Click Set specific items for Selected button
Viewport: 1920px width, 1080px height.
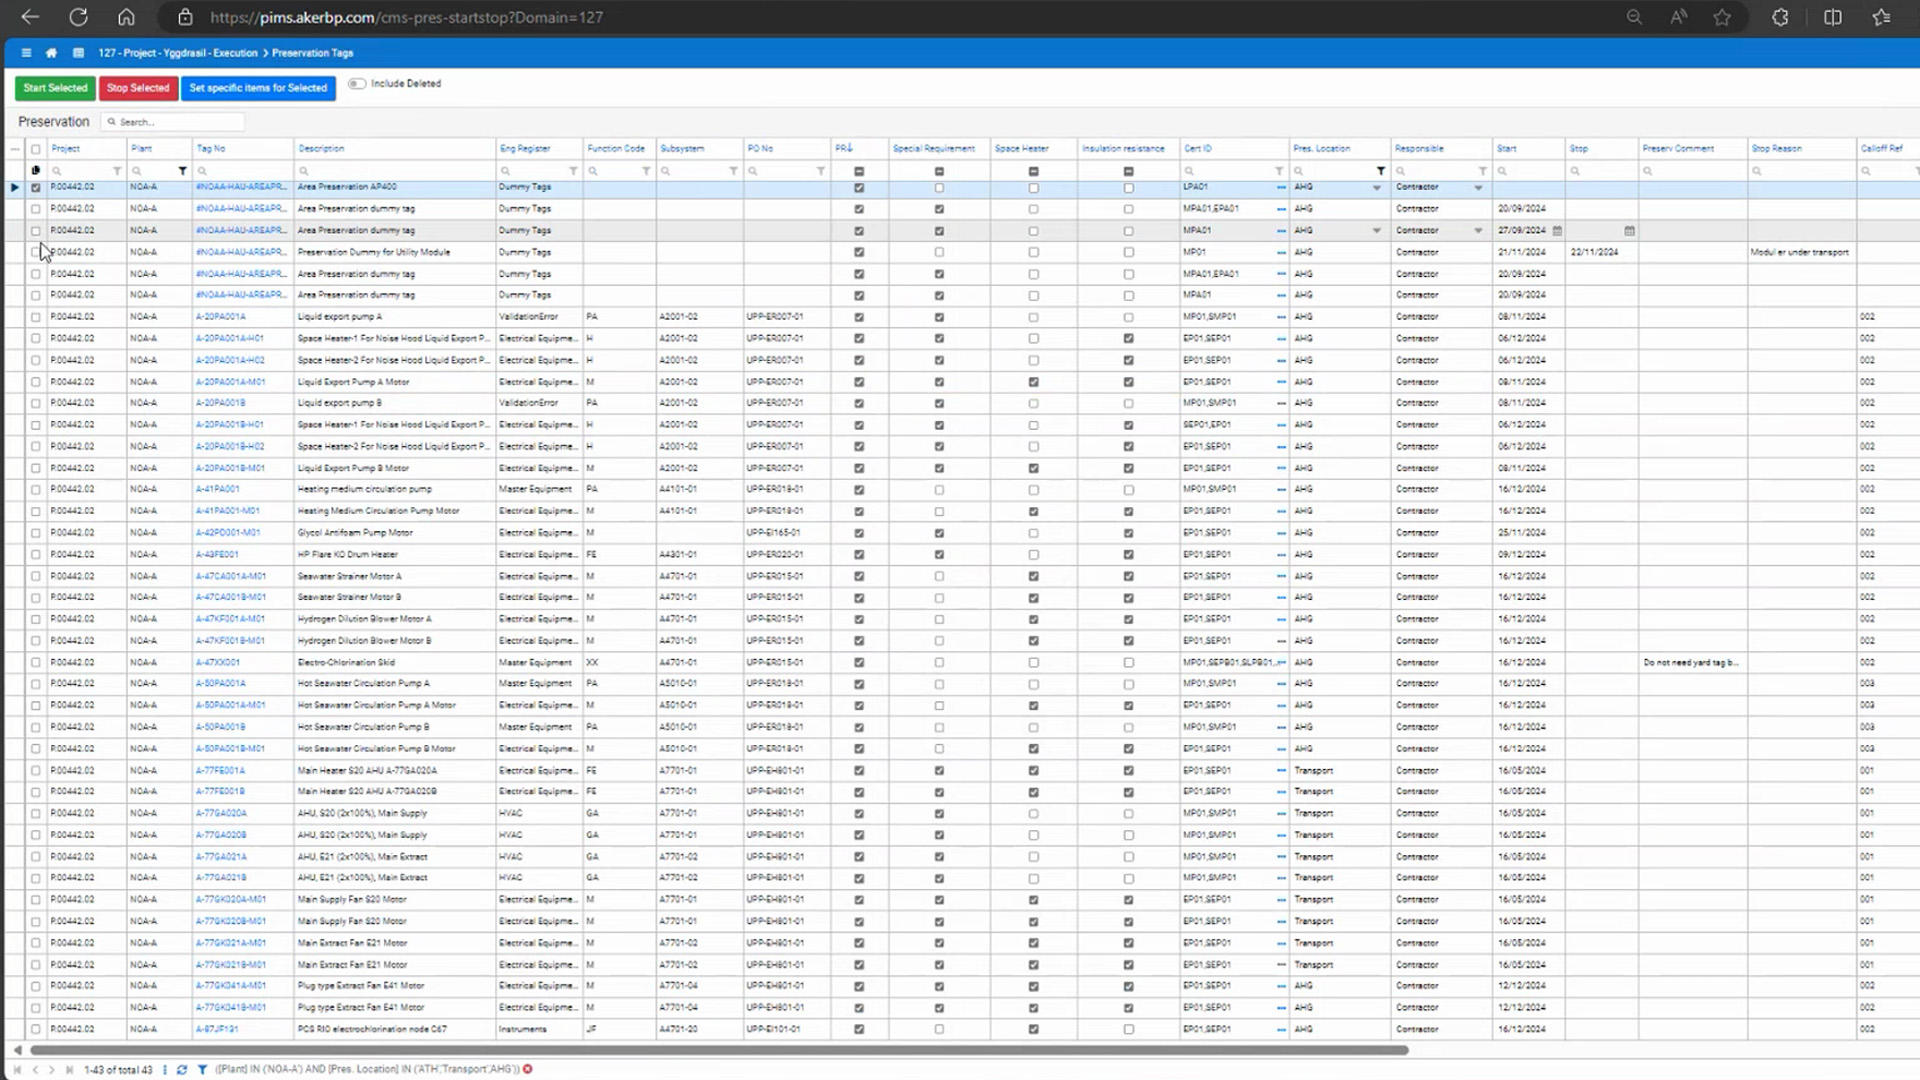pyautogui.click(x=258, y=88)
